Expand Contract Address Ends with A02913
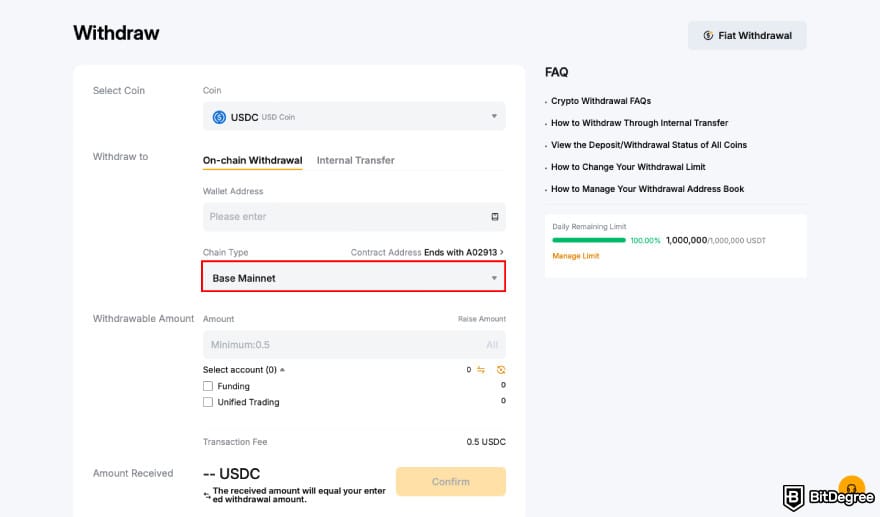Screen dimensions: 880x517 [x=427, y=252]
